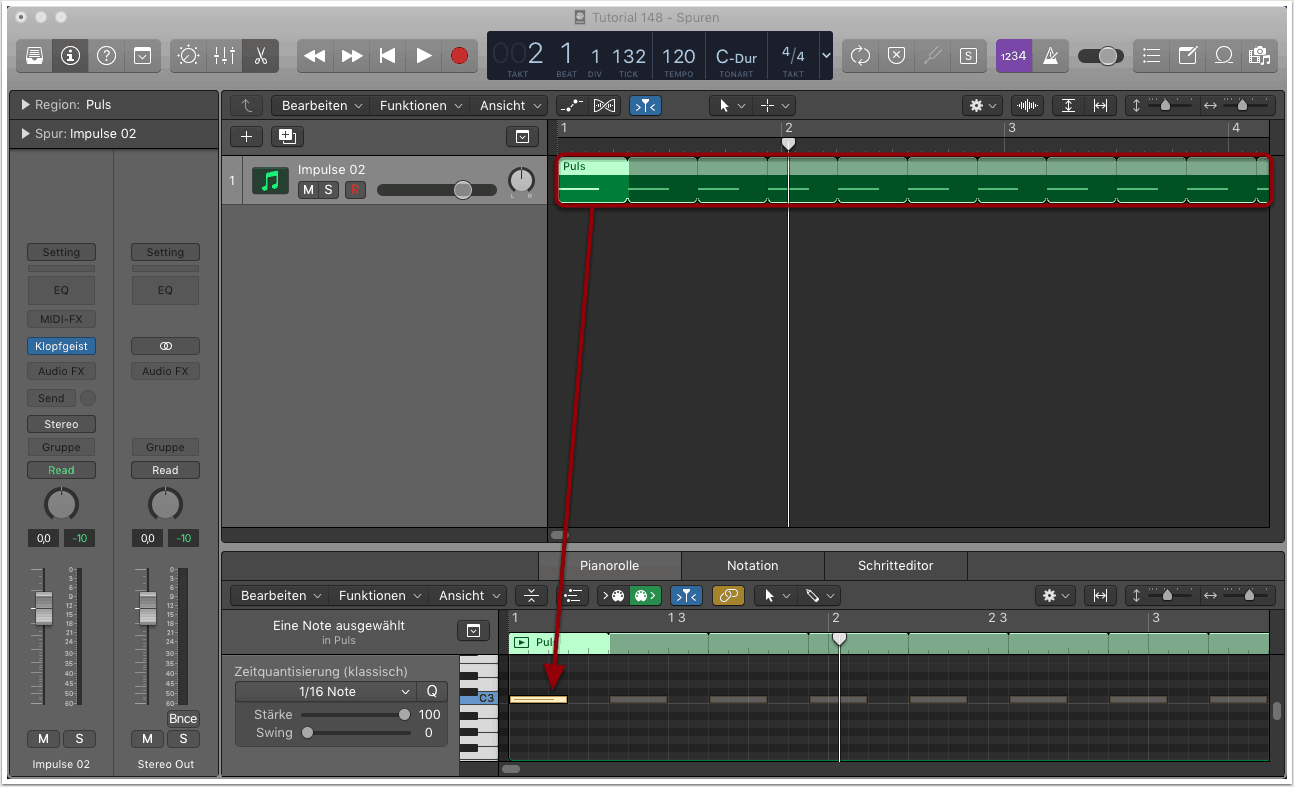The width and height of the screenshot is (1294, 787).
Task: Switch to the Schritteditor tab
Action: coord(895,565)
